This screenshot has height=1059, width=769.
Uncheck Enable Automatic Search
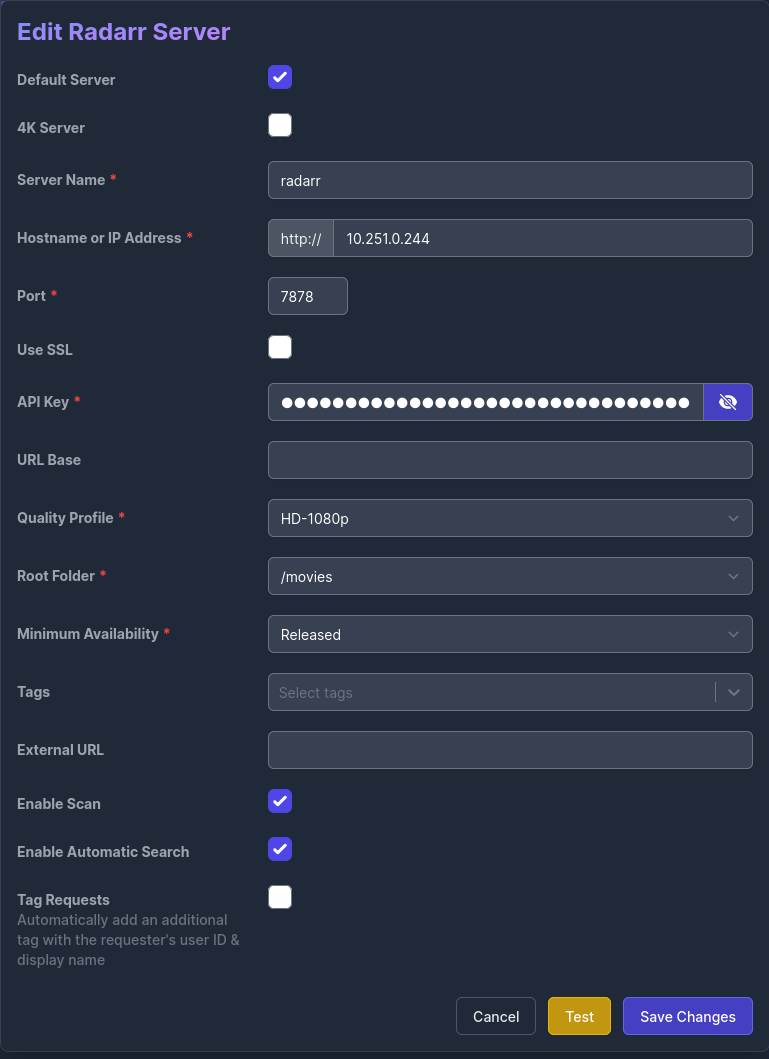280,849
